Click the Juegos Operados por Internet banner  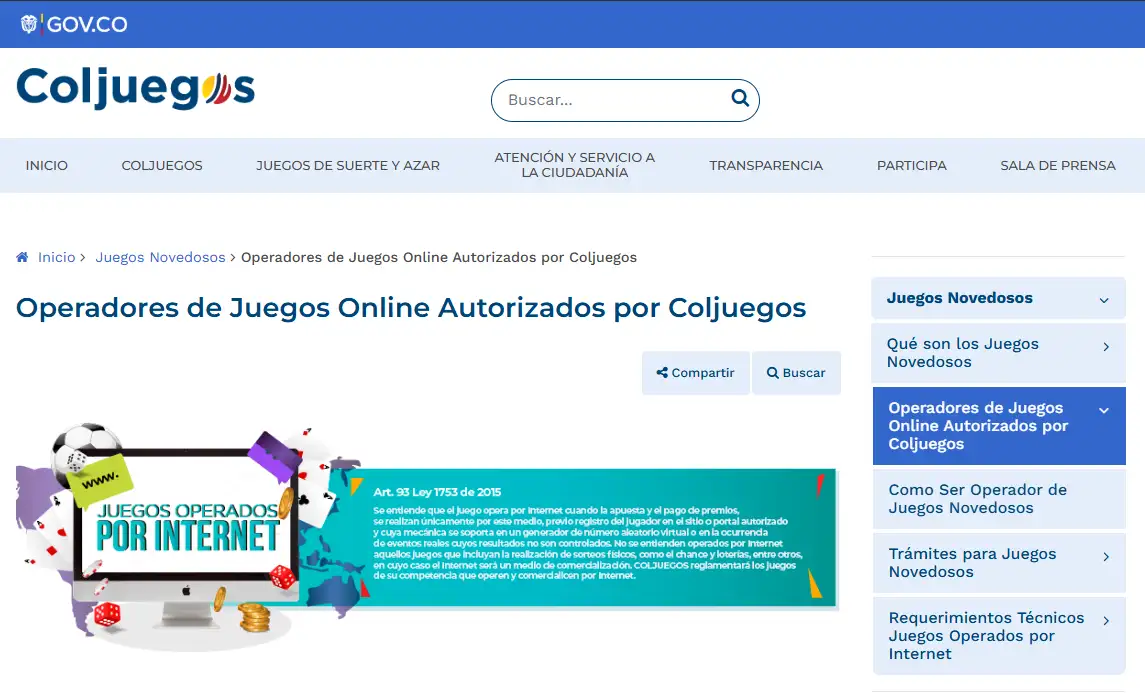click(427, 537)
